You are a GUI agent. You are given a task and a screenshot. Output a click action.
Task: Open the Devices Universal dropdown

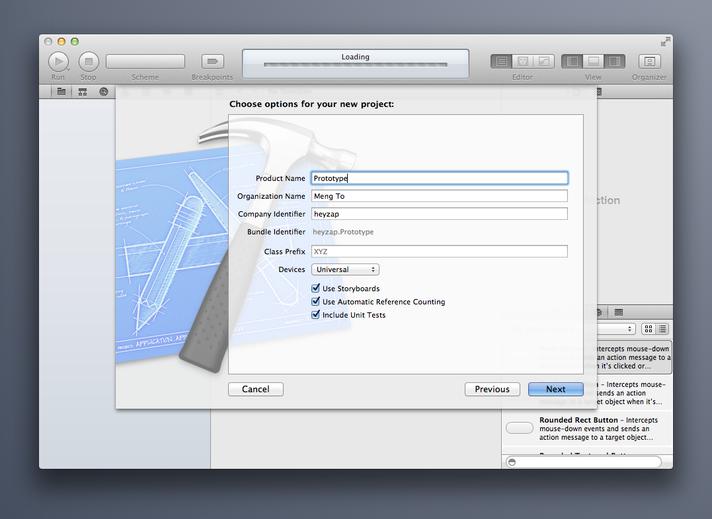345,269
